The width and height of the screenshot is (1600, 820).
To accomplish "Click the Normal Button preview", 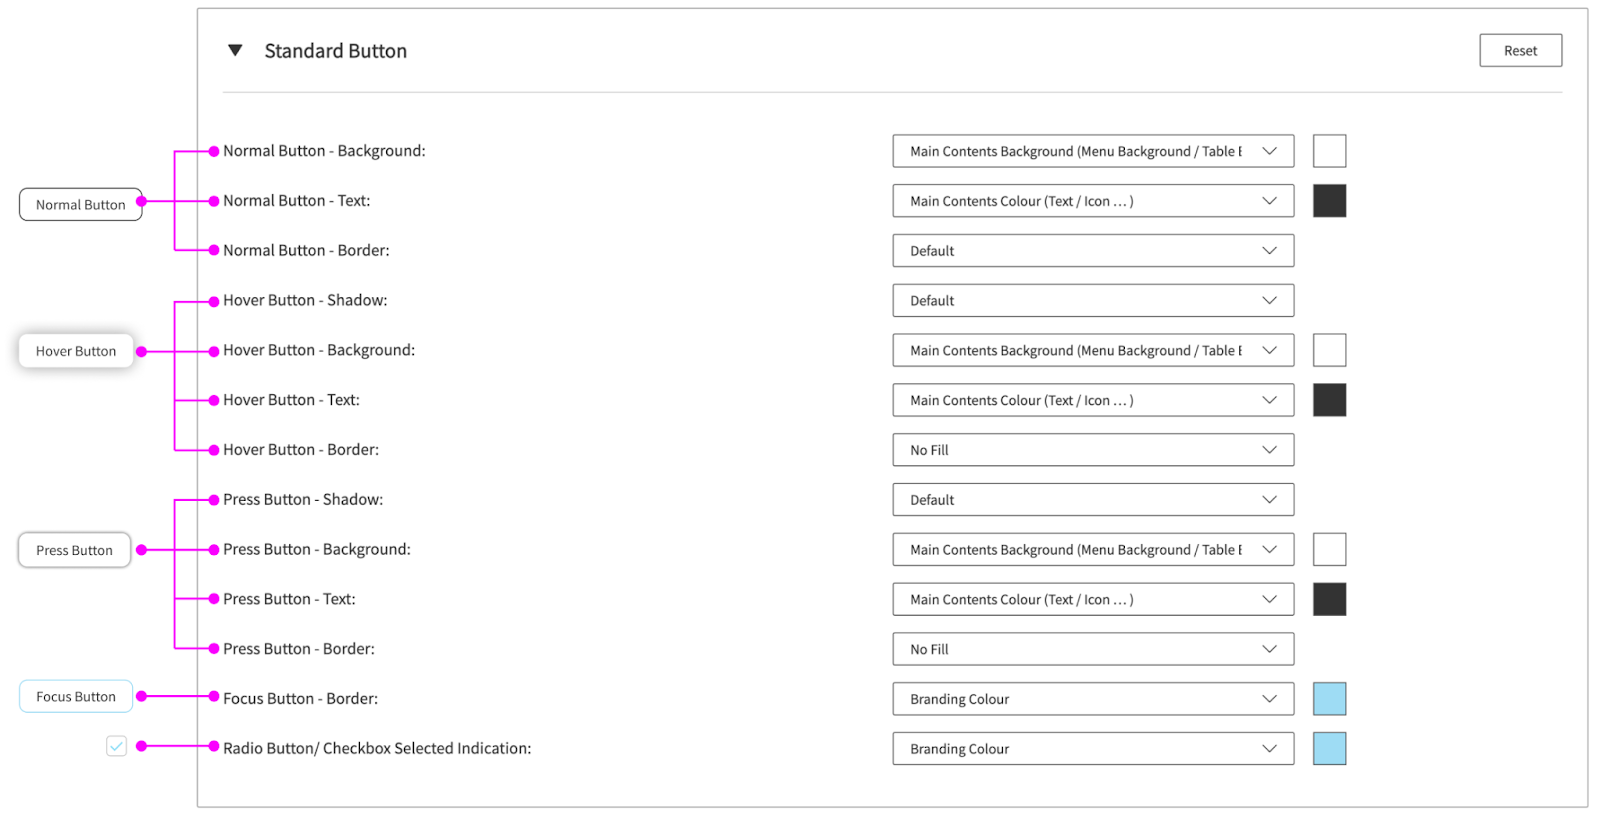I will [81, 205].
